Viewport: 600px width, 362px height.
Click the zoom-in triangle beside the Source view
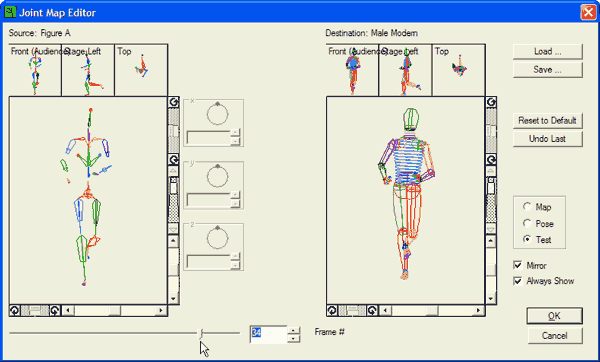coord(174,171)
